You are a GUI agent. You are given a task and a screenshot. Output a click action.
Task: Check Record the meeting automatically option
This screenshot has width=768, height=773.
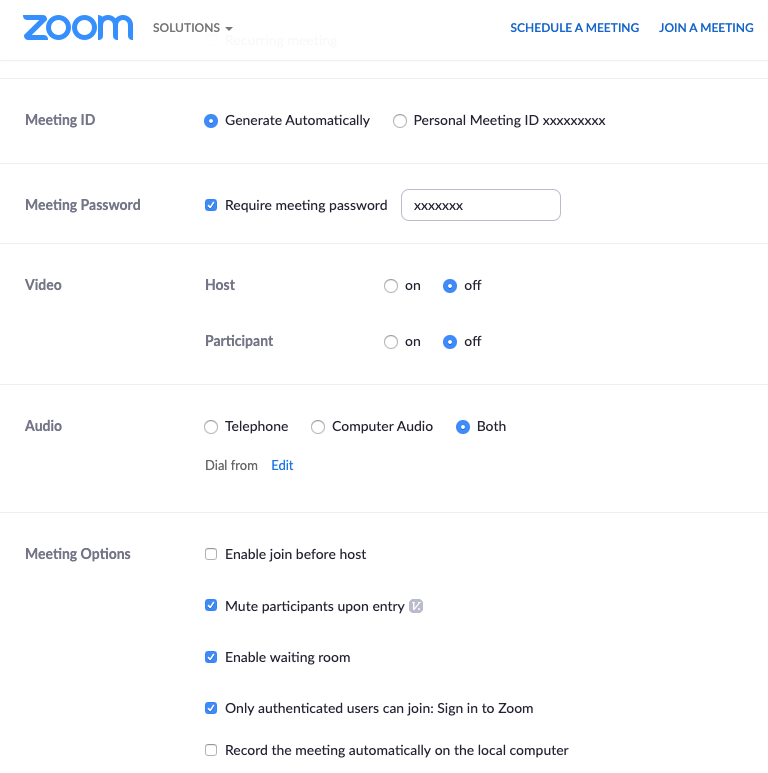click(211, 750)
